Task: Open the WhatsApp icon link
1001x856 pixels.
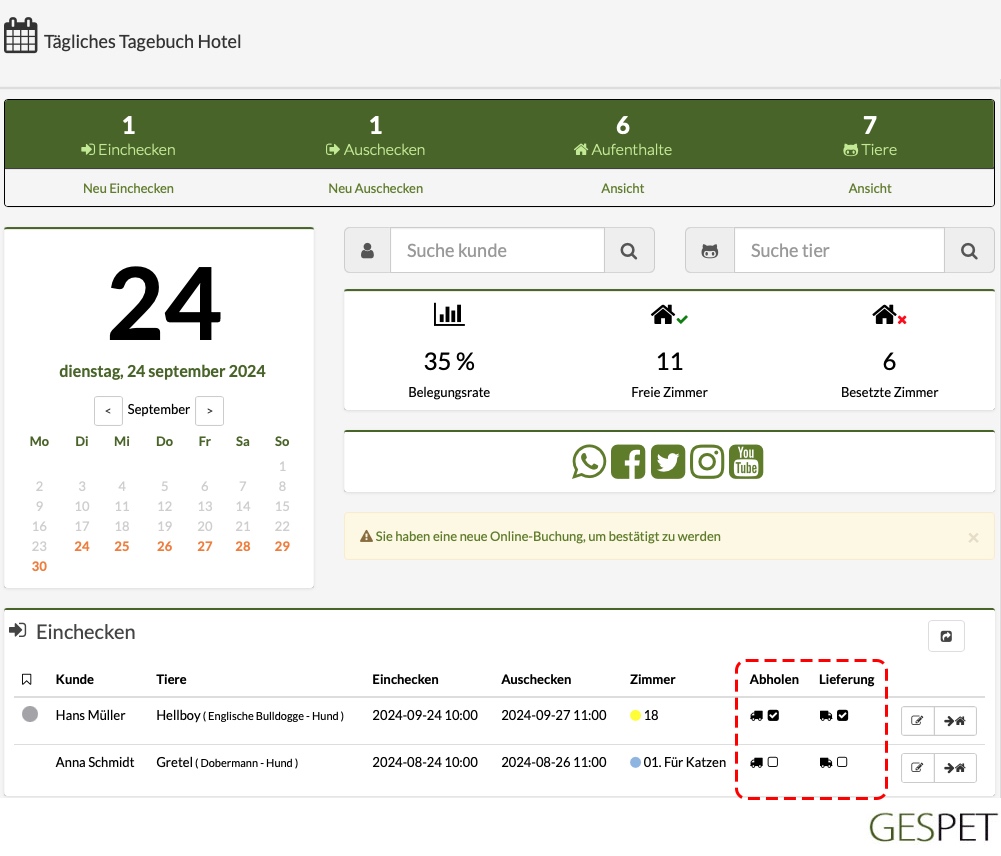Action: [589, 462]
